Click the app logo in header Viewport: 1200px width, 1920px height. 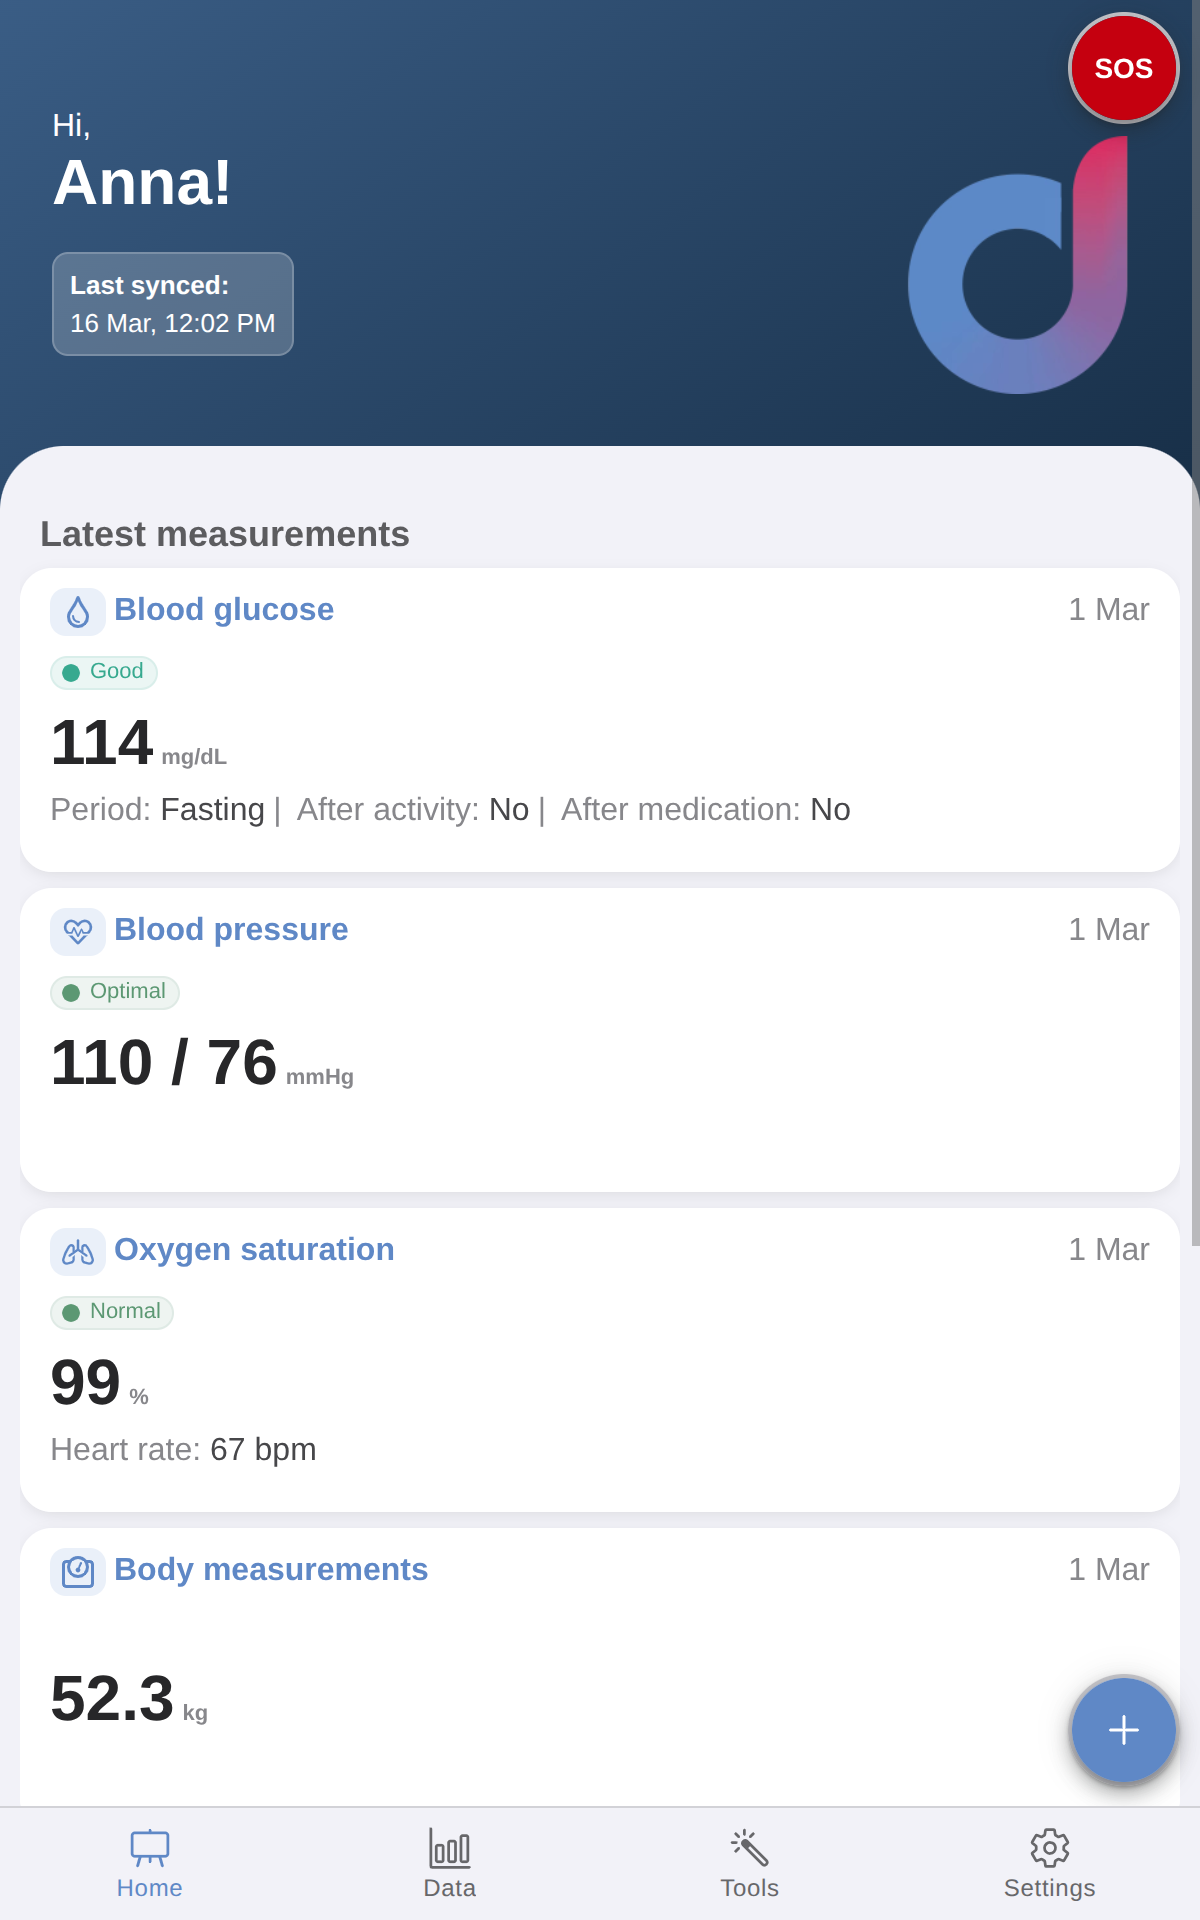click(1020, 270)
